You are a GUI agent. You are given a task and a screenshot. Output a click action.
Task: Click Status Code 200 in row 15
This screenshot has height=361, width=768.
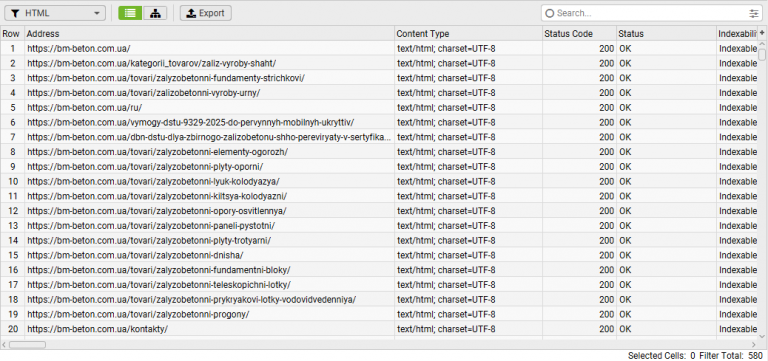click(x=579, y=255)
